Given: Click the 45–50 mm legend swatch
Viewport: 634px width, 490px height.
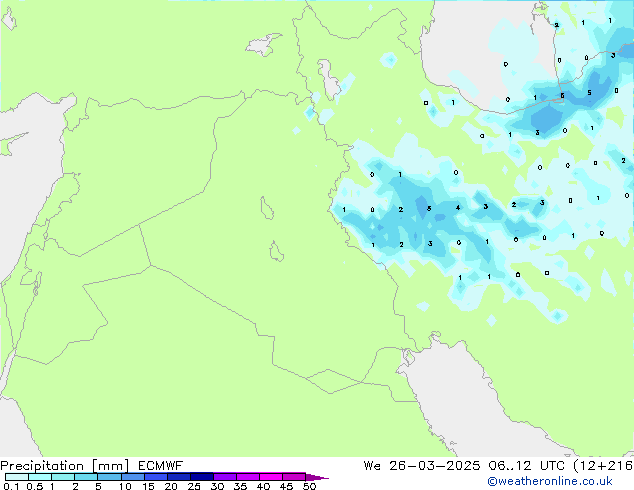Looking at the screenshot, I should 294,477.
